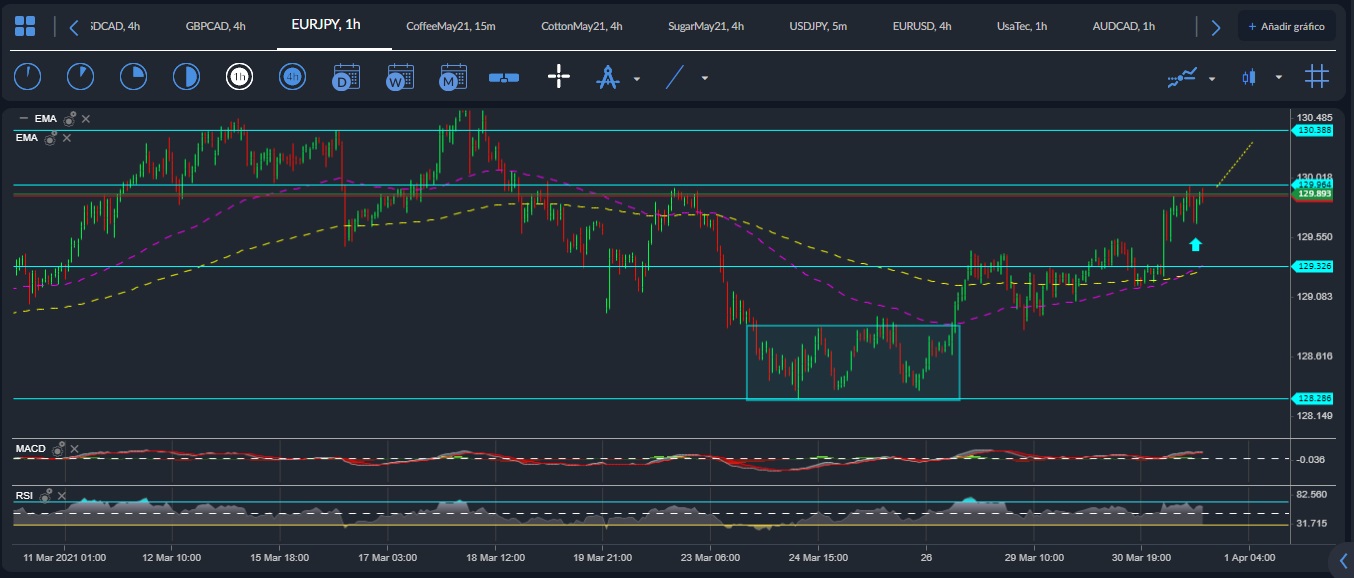Activate the horizontal ruler measure tool
Image resolution: width=1354 pixels, height=578 pixels.
click(504, 77)
